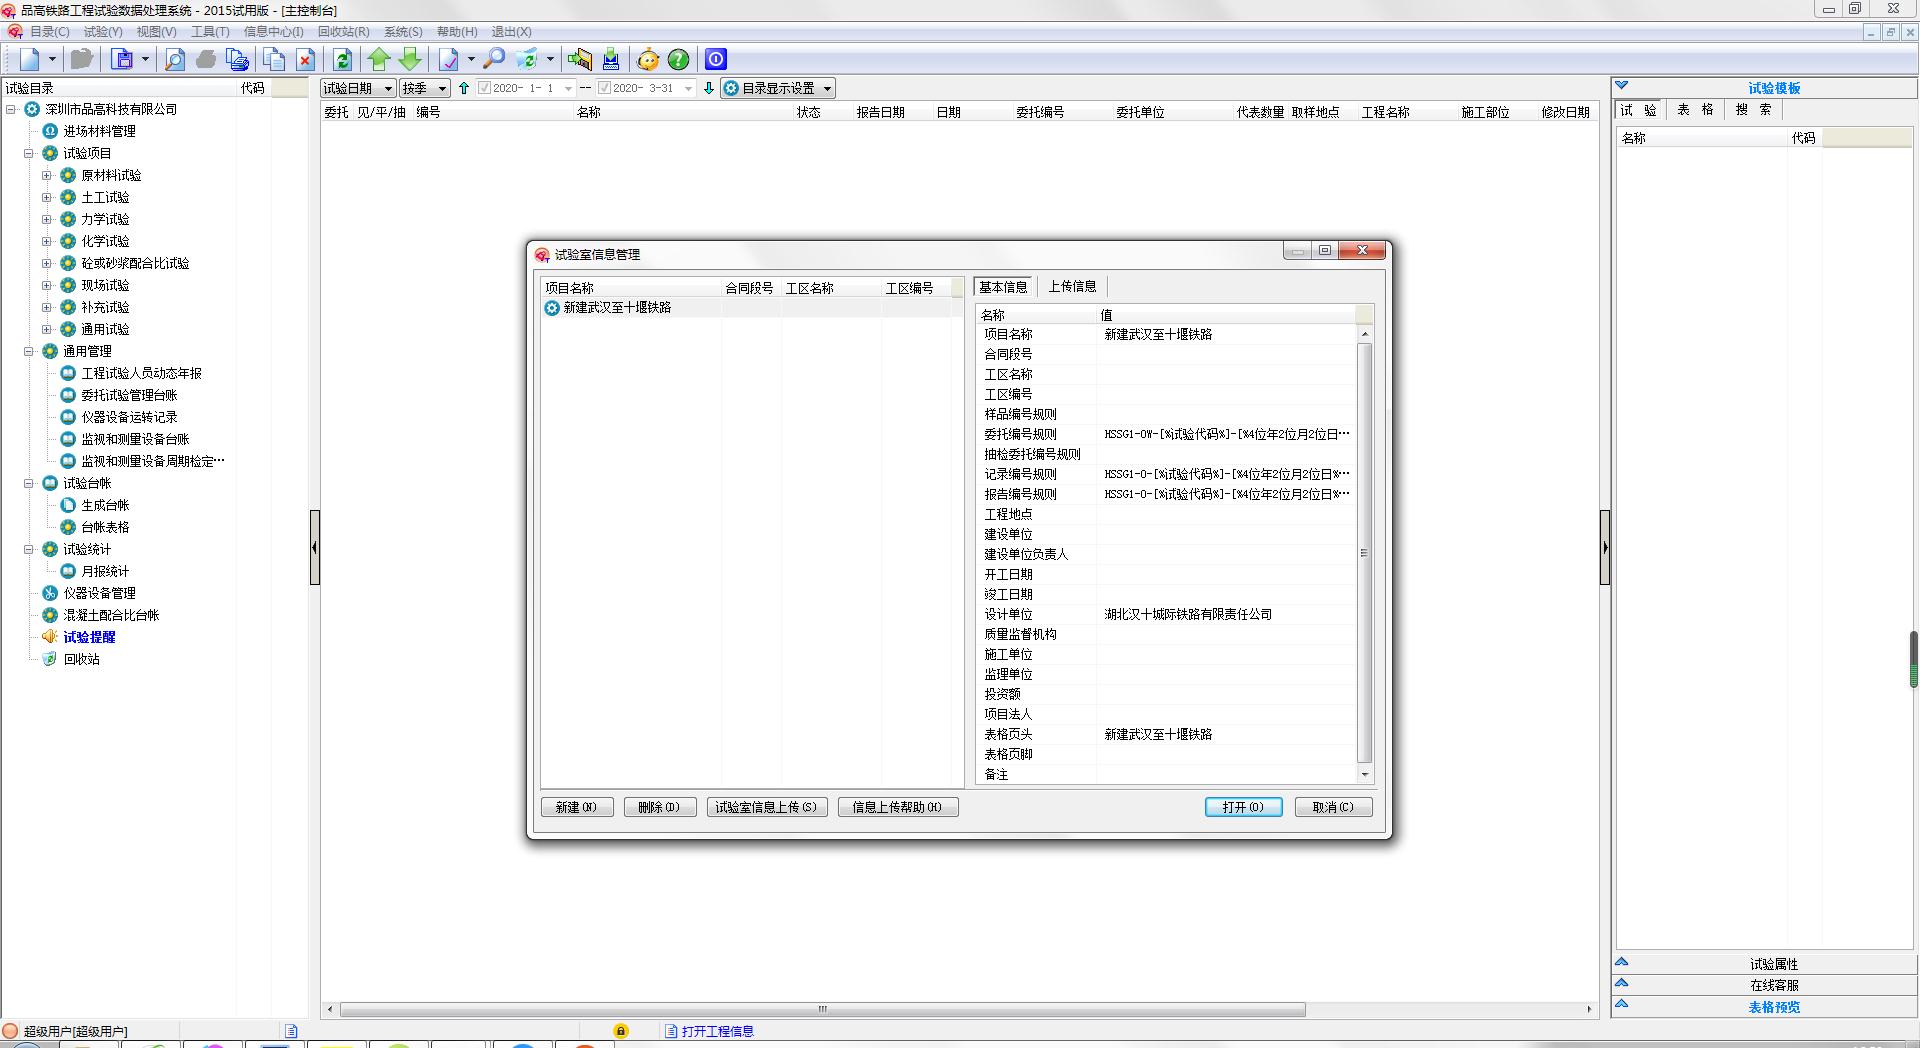Image resolution: width=1920 pixels, height=1048 pixels.
Task: Open the 目录(C) menu
Action: [x=49, y=32]
